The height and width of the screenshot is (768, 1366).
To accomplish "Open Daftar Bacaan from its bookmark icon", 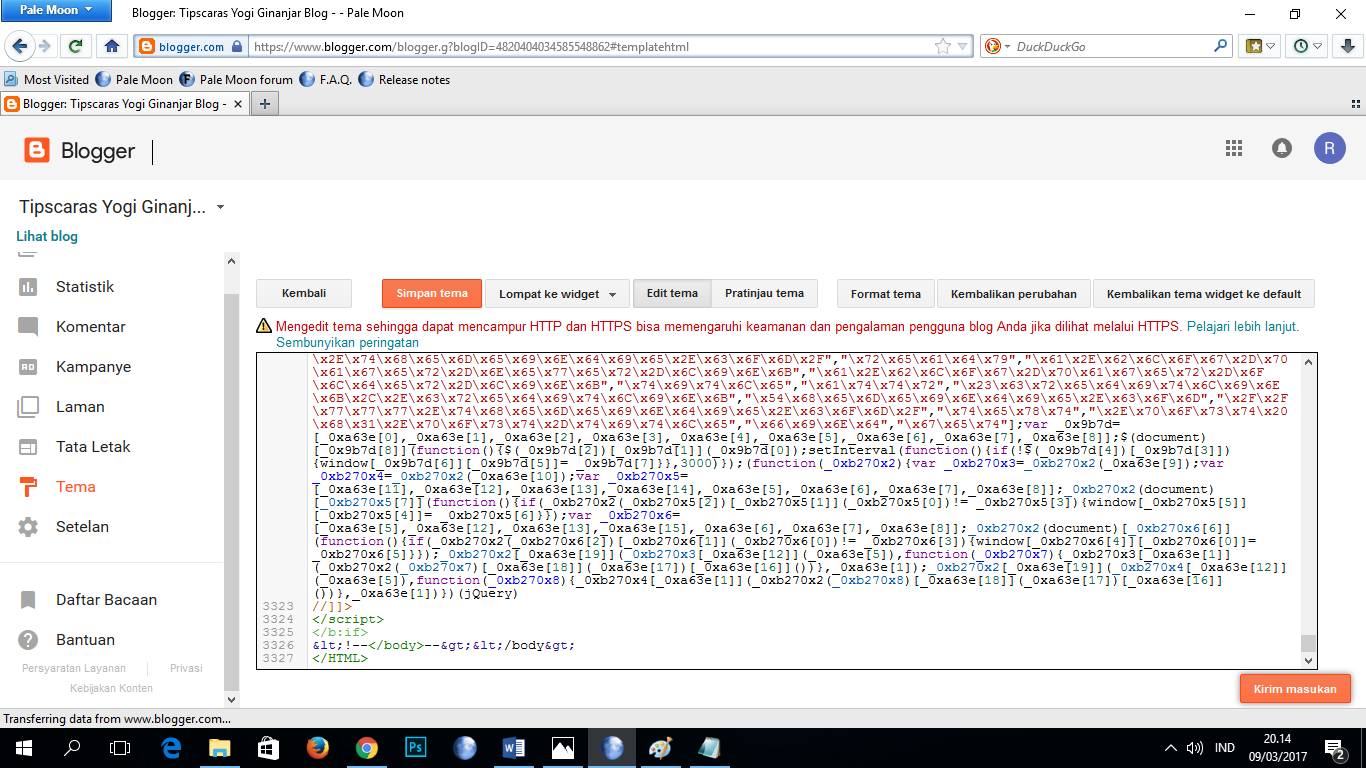I will [28, 600].
